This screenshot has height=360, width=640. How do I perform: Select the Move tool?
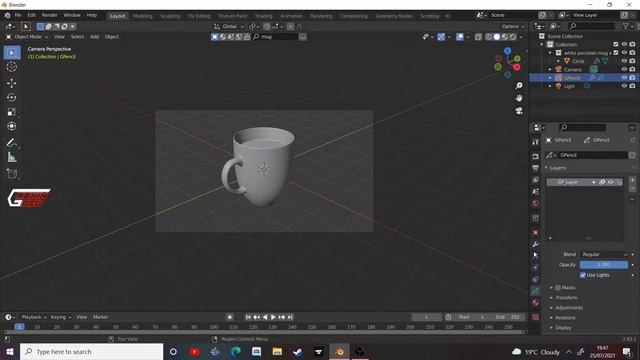[x=12, y=83]
